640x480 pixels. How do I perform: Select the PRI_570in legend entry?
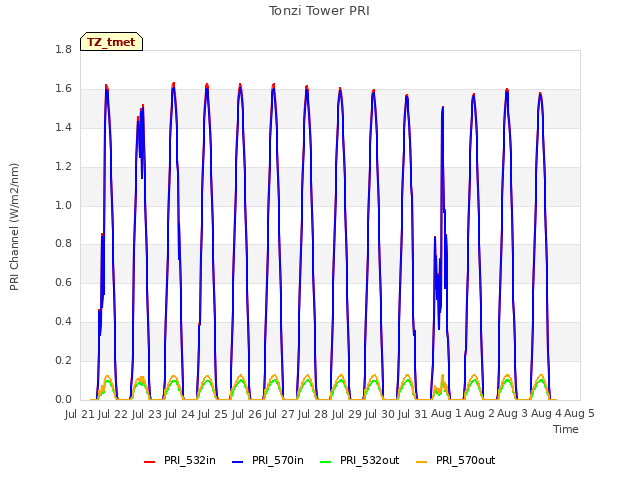coord(268,461)
